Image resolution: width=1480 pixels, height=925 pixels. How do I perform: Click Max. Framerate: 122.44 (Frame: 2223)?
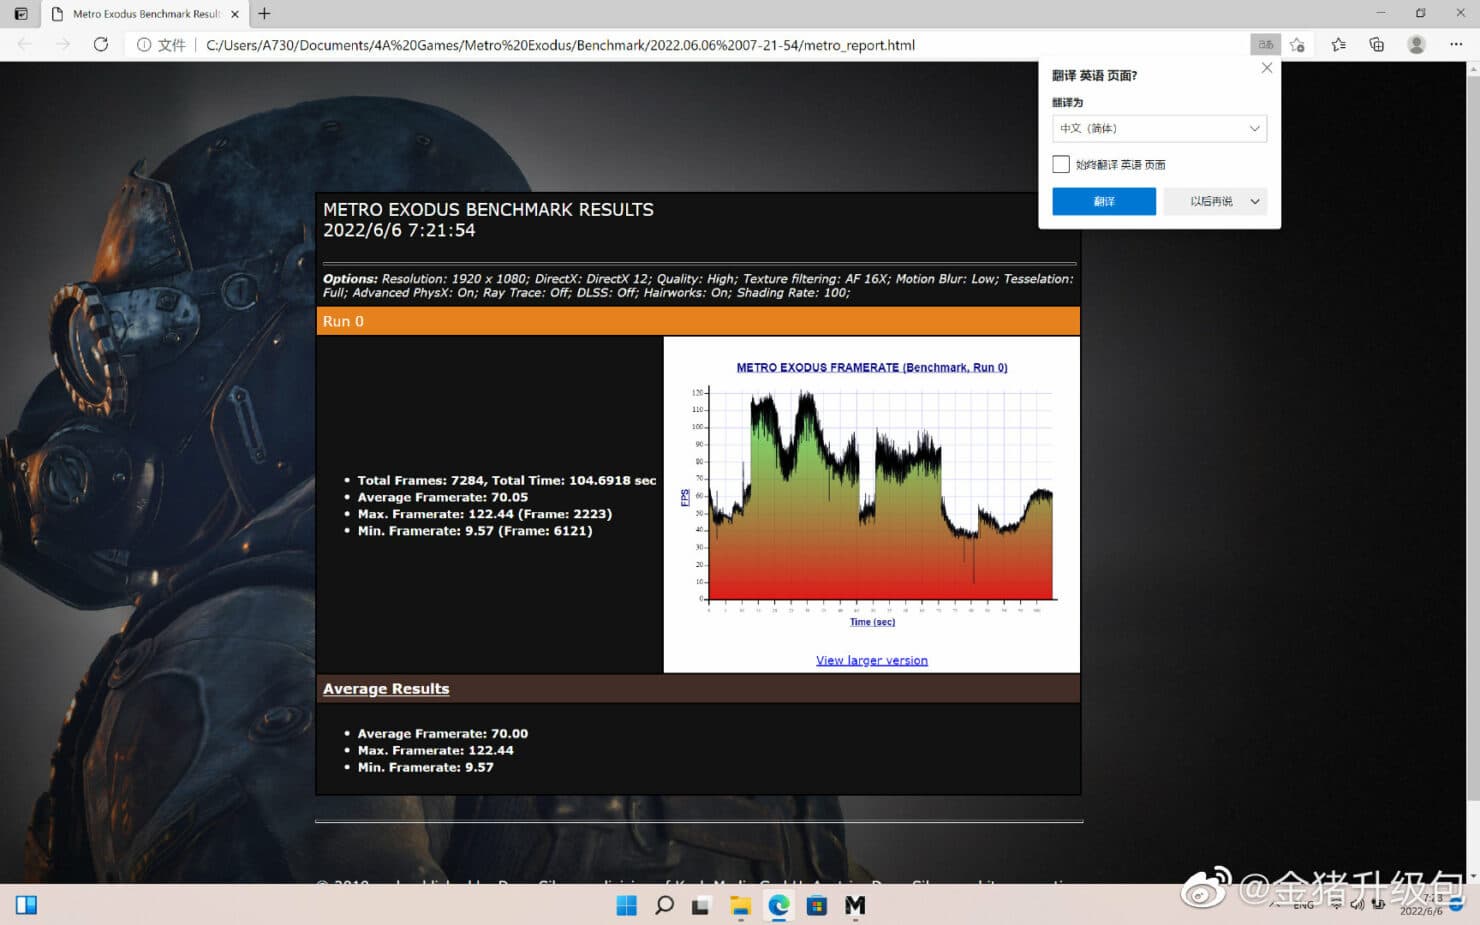click(x=485, y=514)
